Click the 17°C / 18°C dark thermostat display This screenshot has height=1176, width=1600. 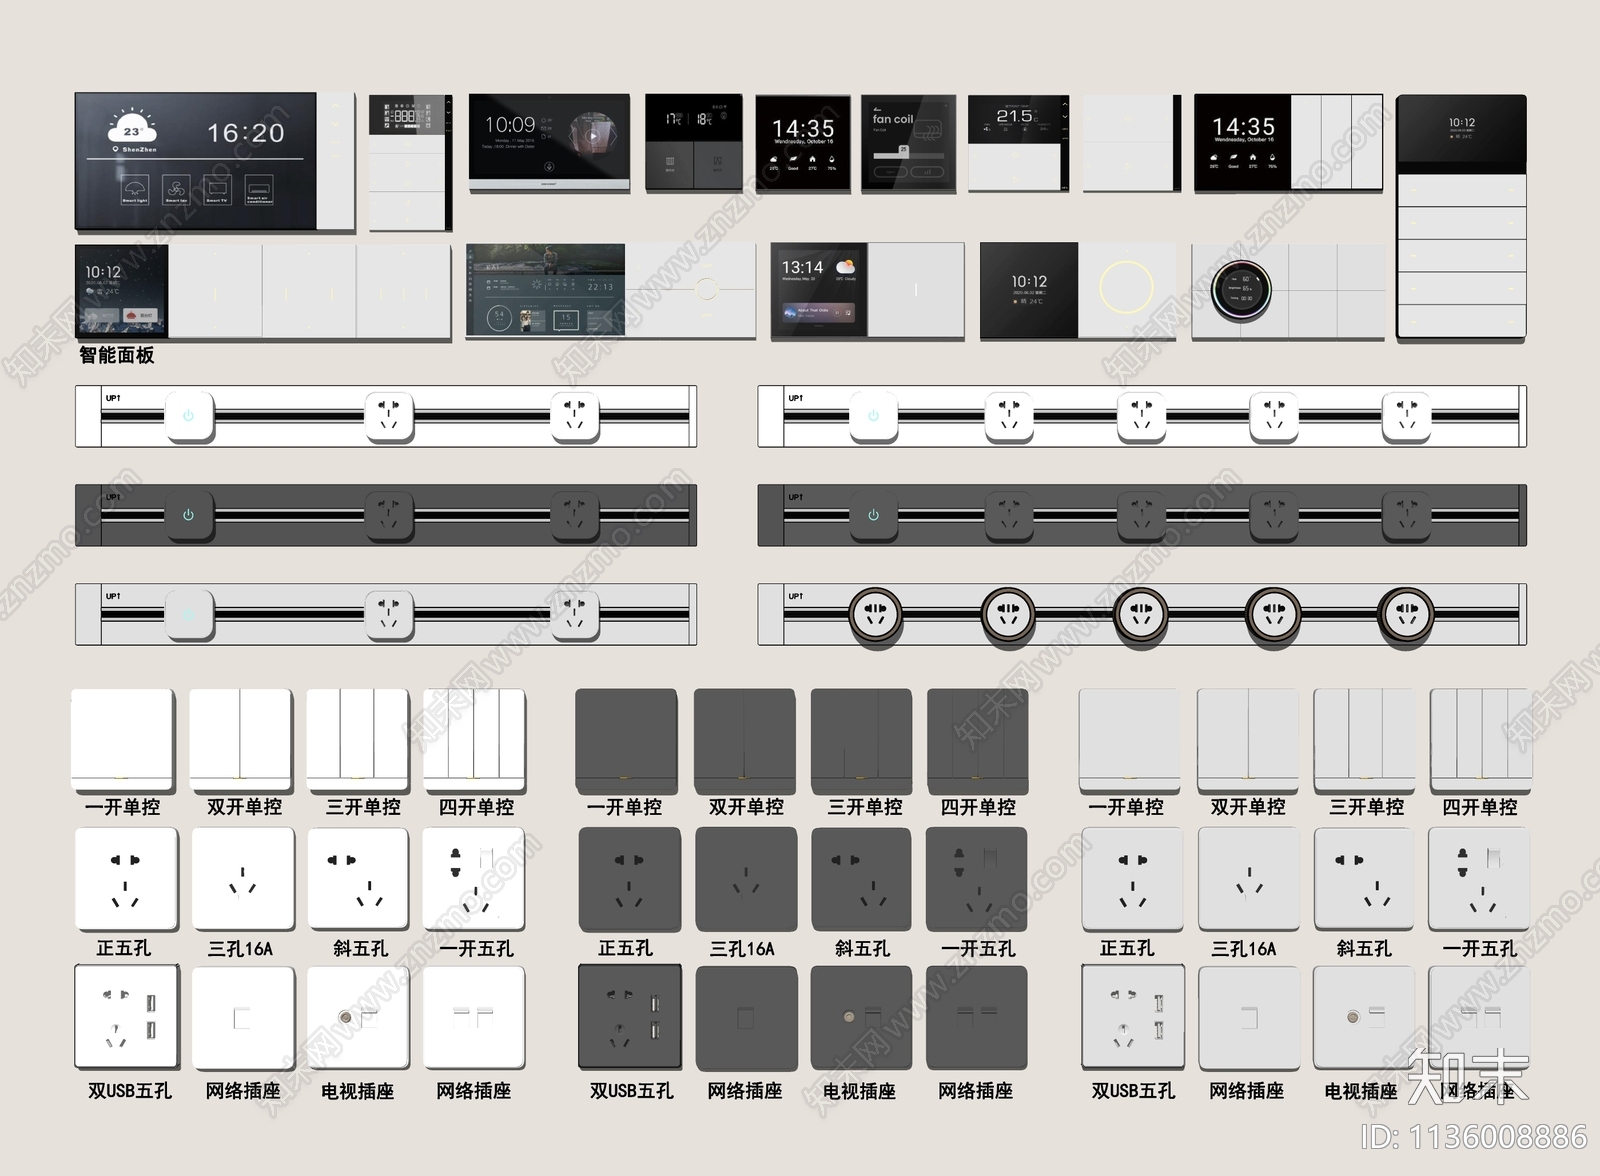click(x=693, y=118)
